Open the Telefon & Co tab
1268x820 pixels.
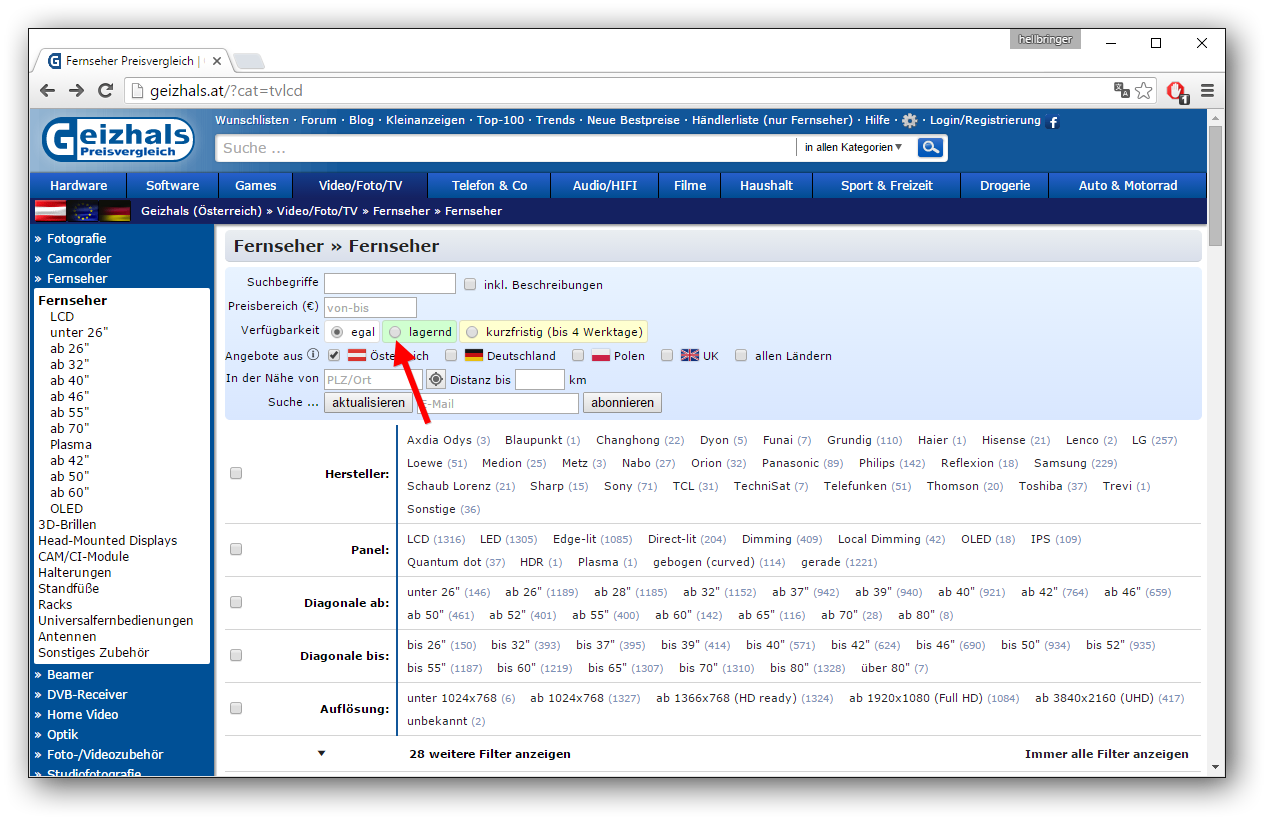point(489,185)
